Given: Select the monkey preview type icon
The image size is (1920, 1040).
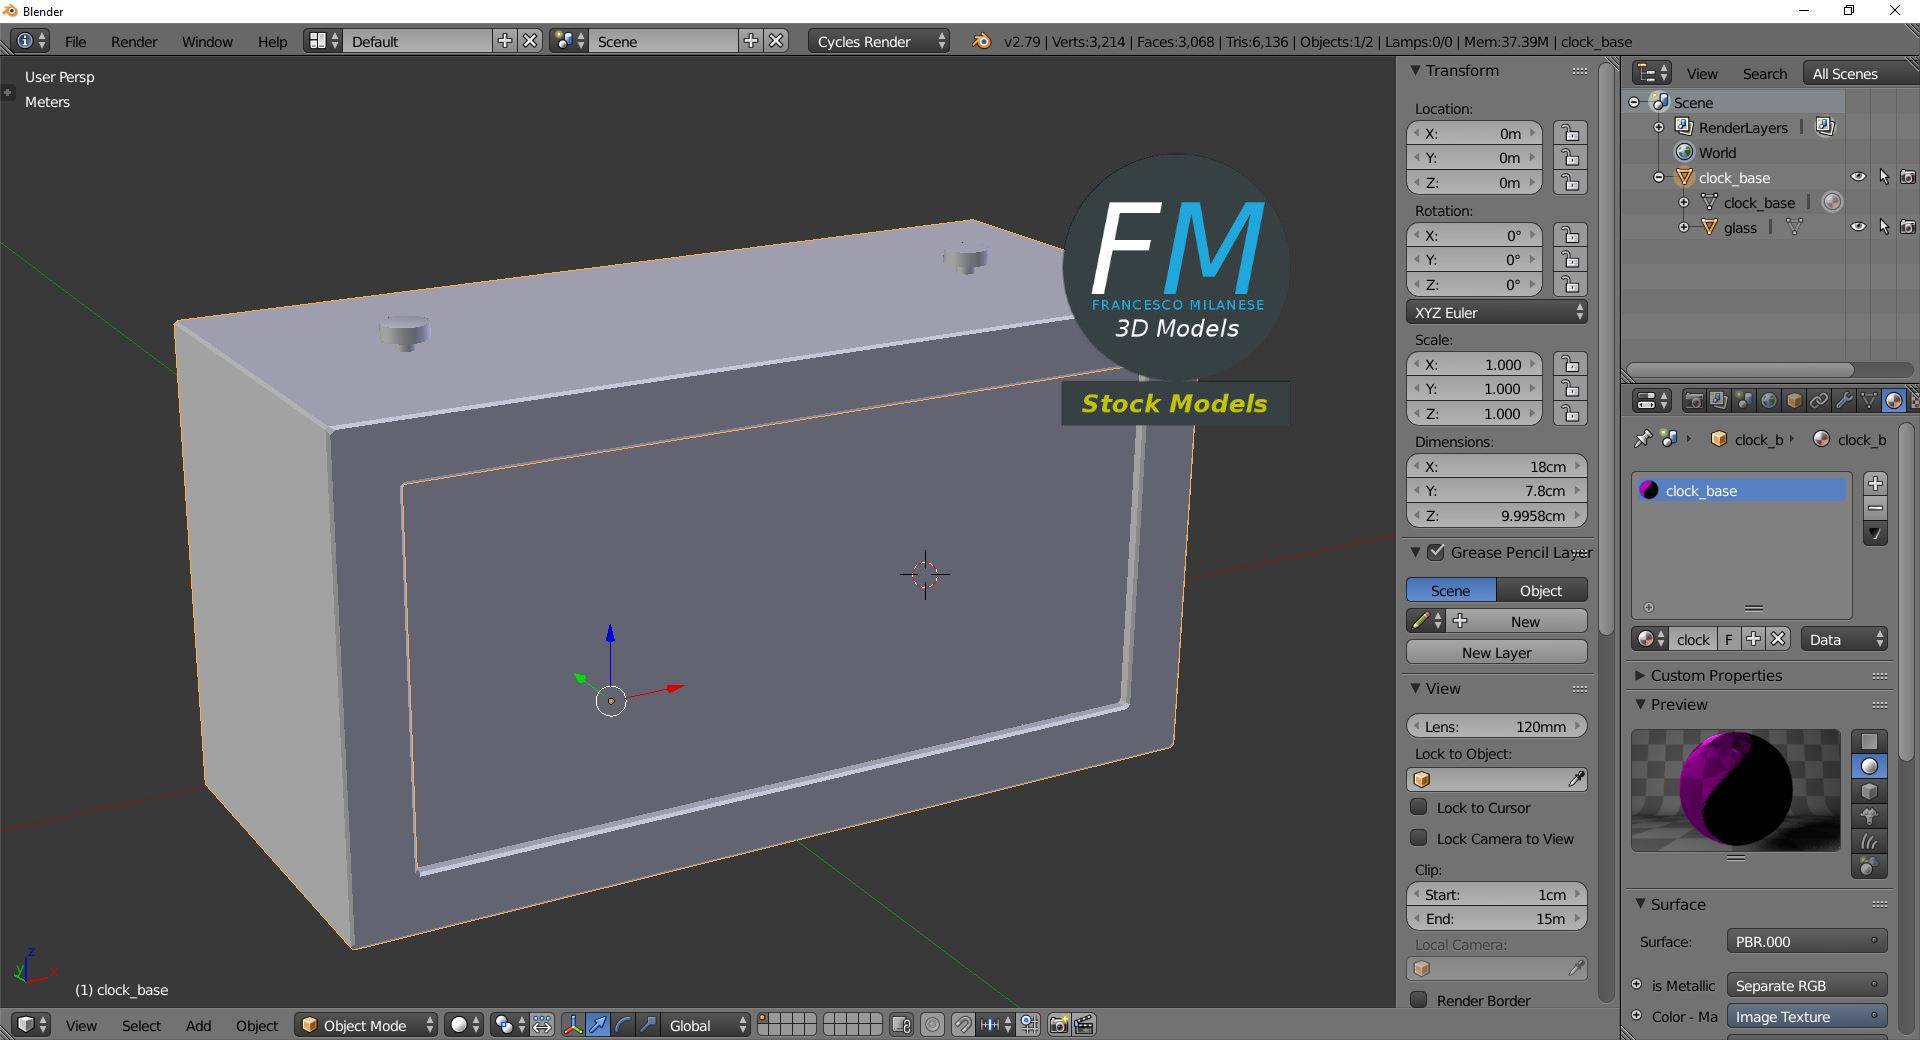Looking at the screenshot, I should [1869, 816].
